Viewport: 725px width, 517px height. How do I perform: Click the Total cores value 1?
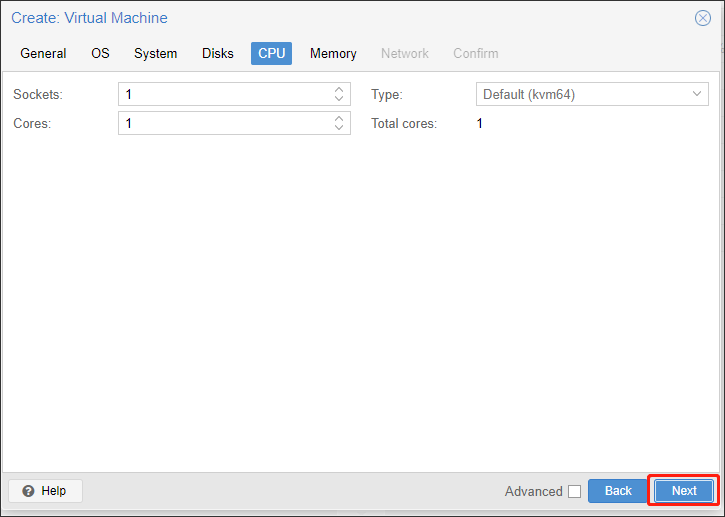480,123
